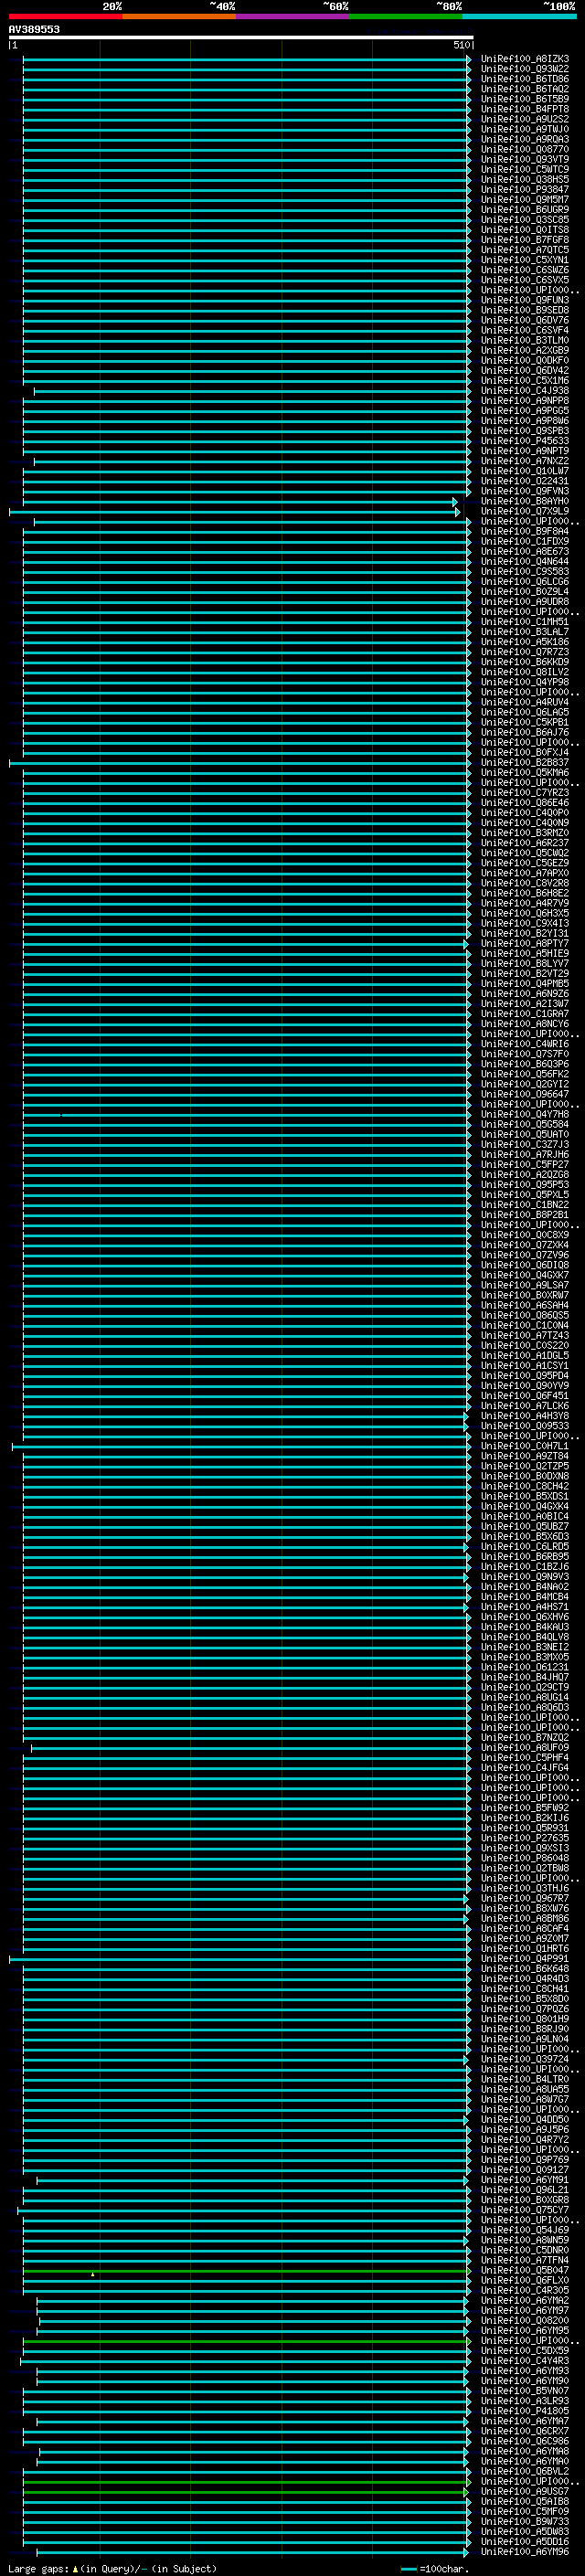Image resolution: width=585 pixels, height=2576 pixels.
Task: Select the query name AV389553
Action: tap(34, 30)
